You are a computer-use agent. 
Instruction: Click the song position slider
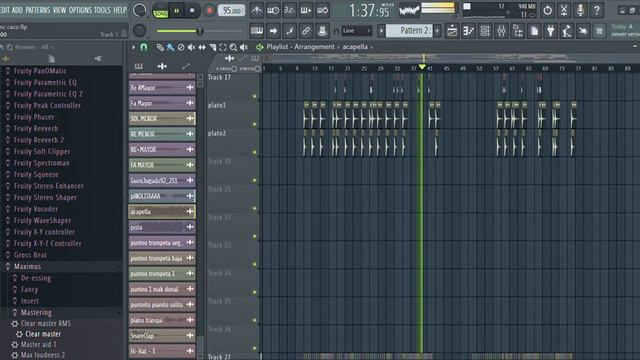(x=199, y=31)
